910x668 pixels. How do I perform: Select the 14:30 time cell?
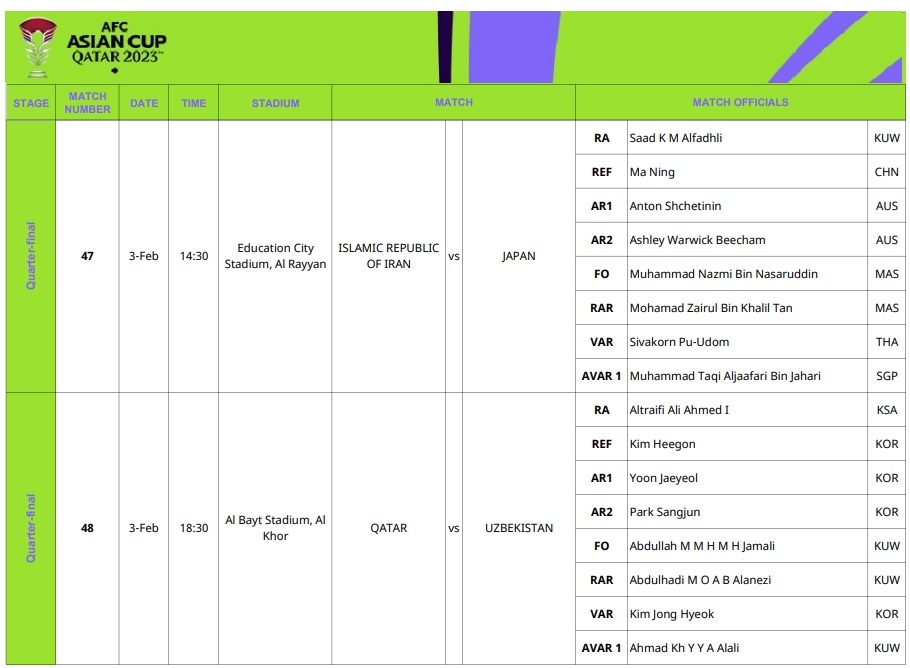[x=194, y=256]
